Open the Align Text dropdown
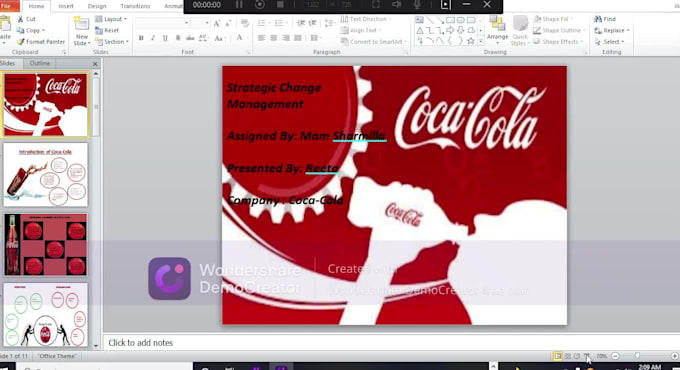 (x=361, y=30)
